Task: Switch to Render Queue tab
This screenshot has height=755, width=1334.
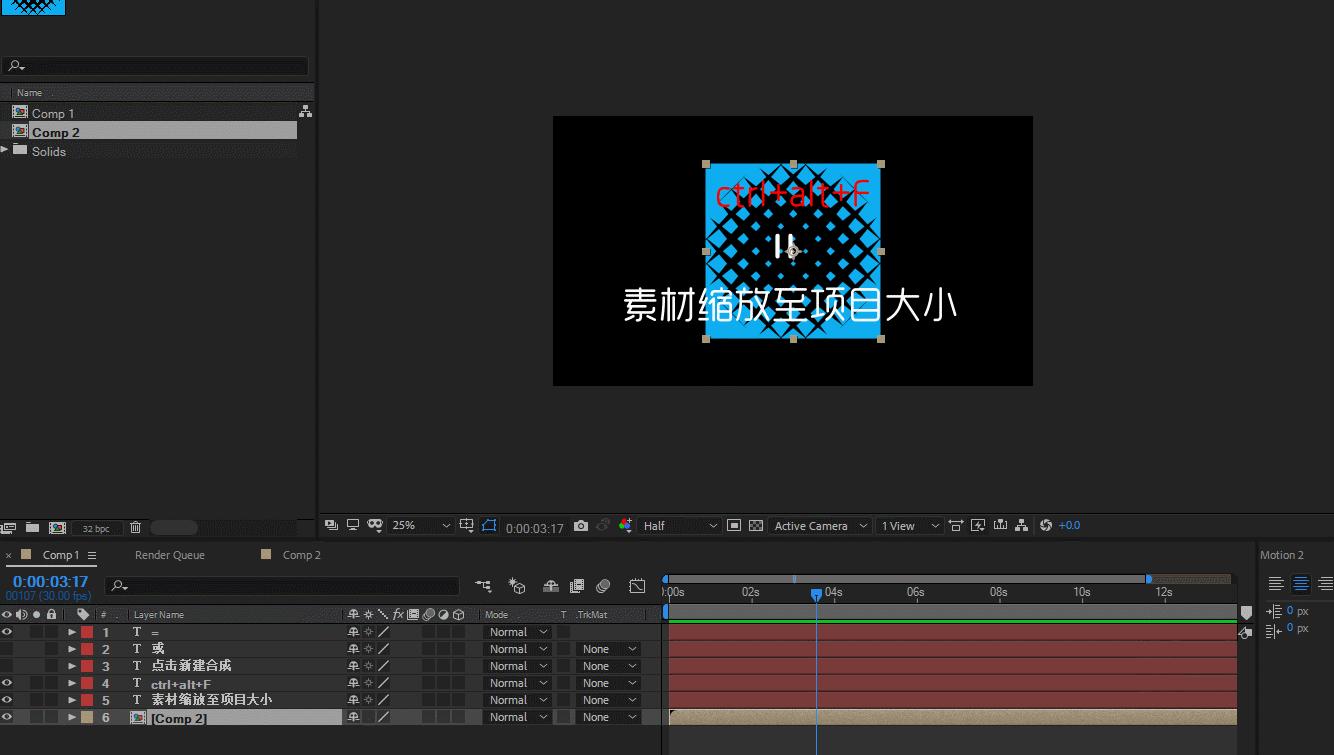Action: 170,555
